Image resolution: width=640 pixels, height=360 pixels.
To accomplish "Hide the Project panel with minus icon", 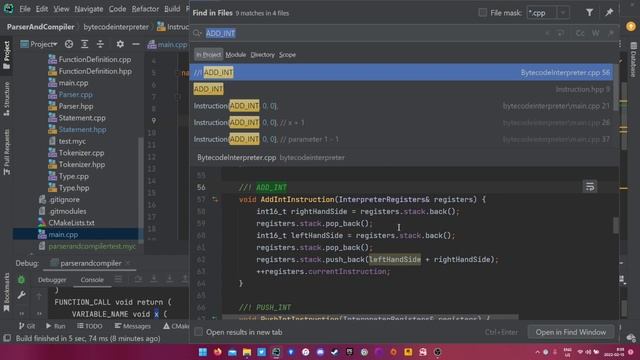I will click(x=136, y=44).
